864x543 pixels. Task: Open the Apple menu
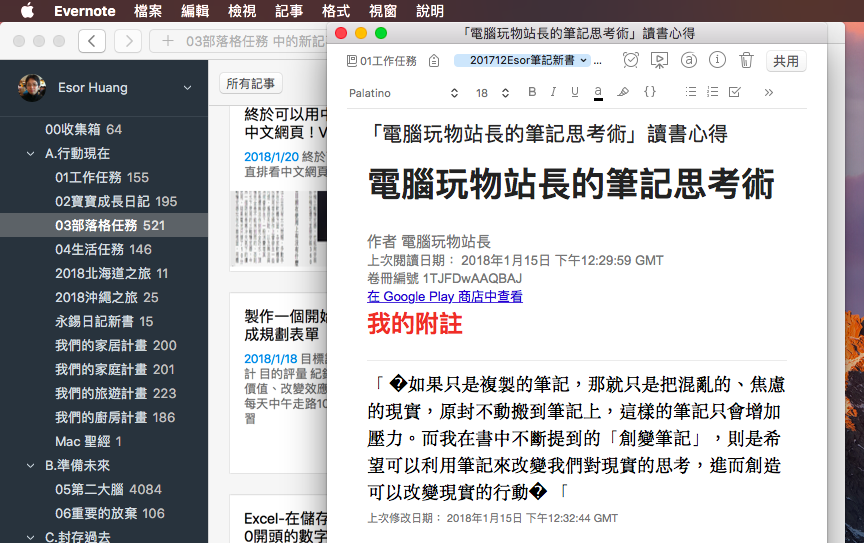coord(27,10)
